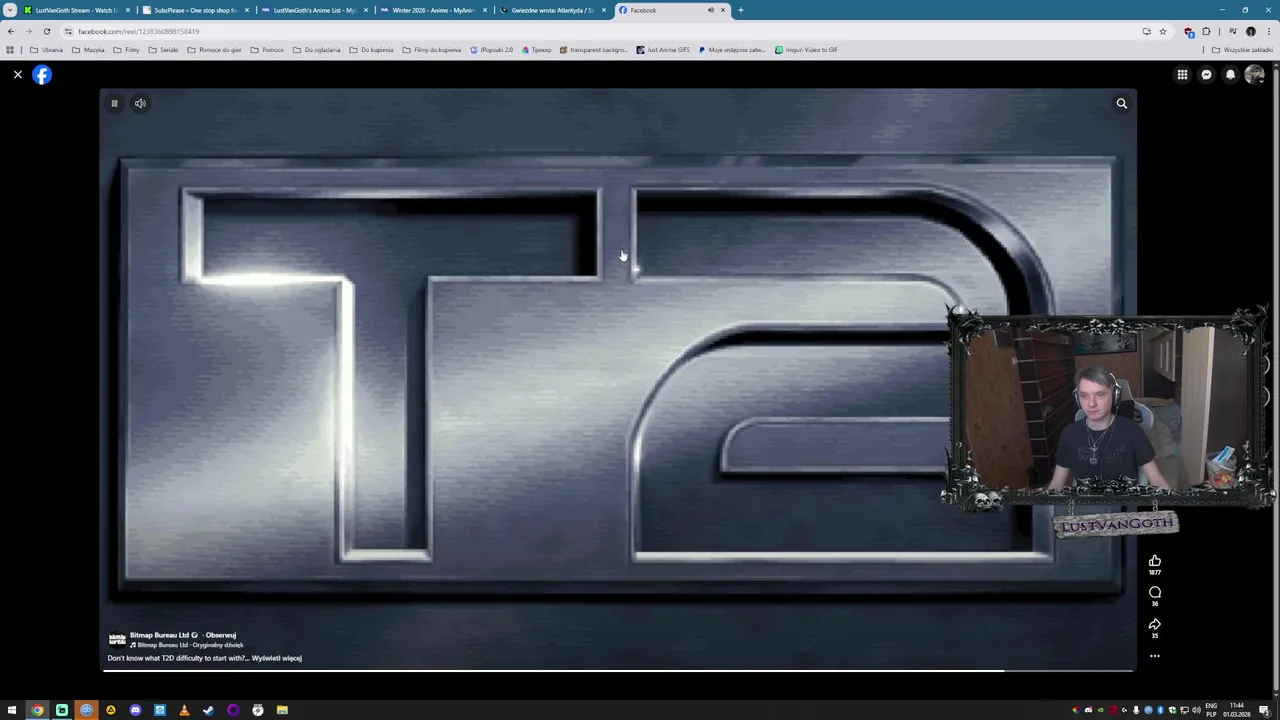Switch to the SubsPlease tab
1280x720 pixels.
(x=195, y=10)
